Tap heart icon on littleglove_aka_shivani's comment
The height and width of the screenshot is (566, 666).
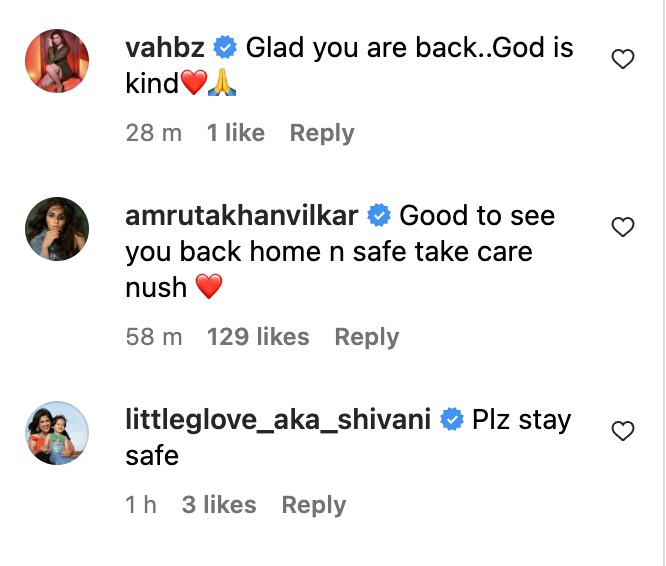(x=623, y=431)
